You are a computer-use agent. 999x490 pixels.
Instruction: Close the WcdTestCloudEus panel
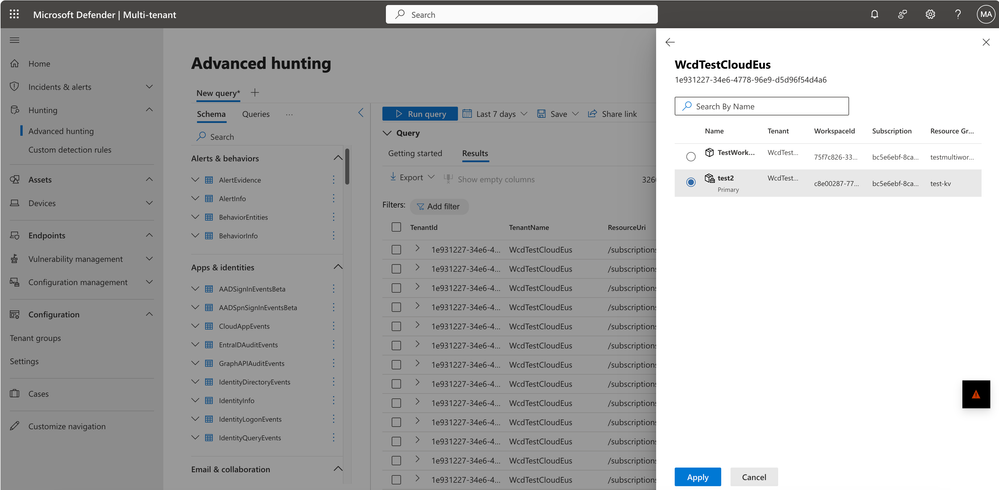point(986,42)
